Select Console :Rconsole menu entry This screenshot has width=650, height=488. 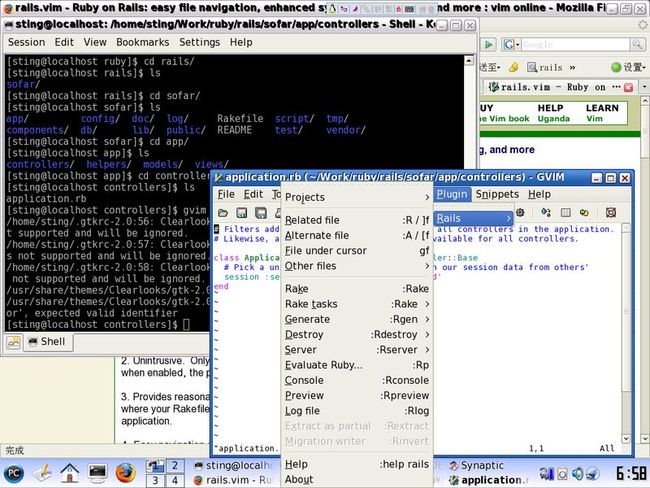[x=357, y=381]
